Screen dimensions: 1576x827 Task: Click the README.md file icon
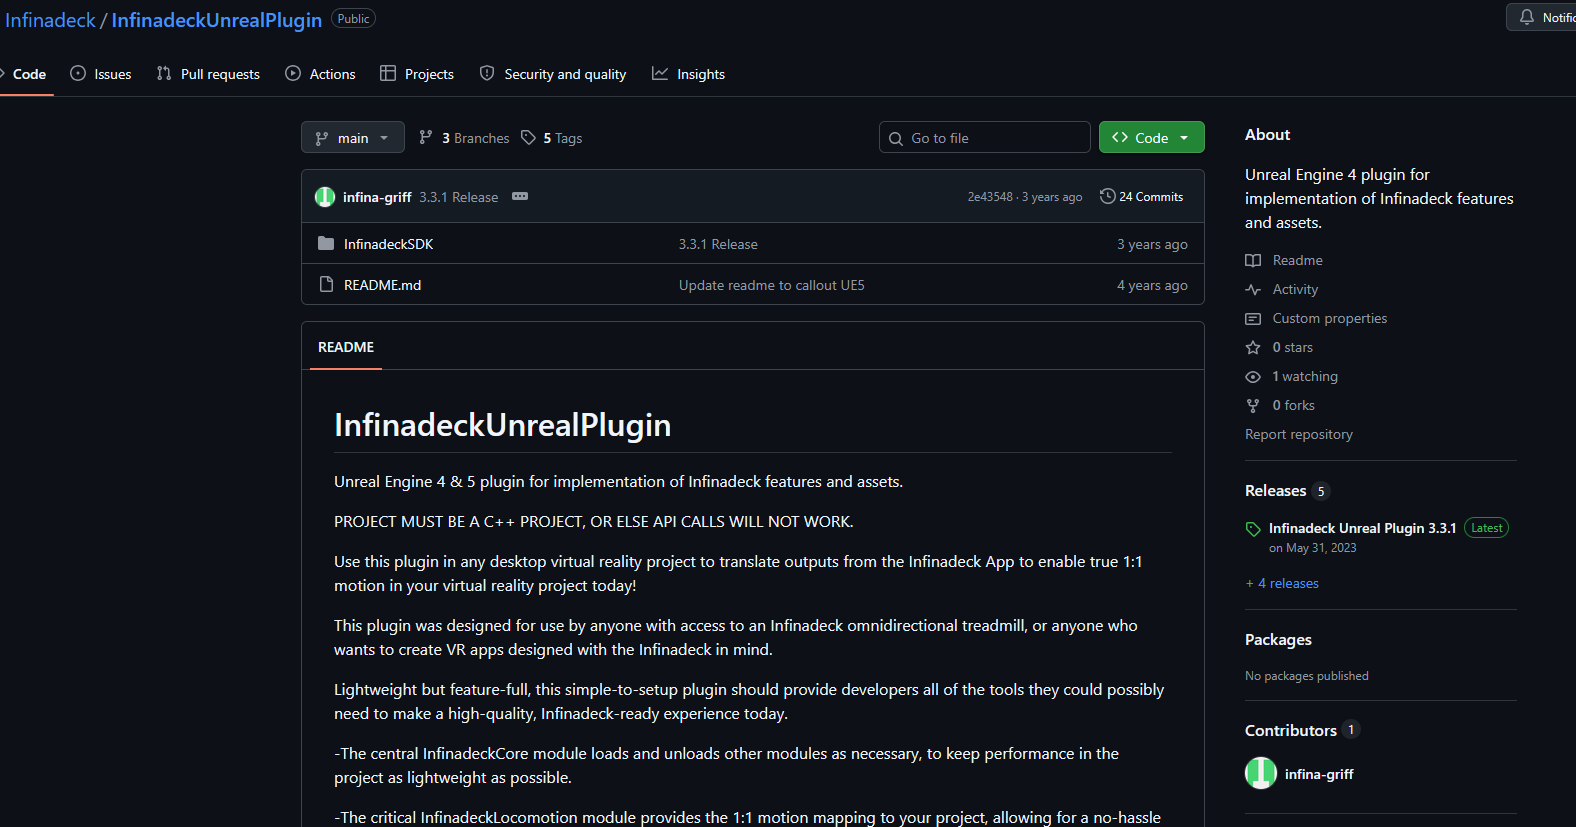(x=326, y=284)
